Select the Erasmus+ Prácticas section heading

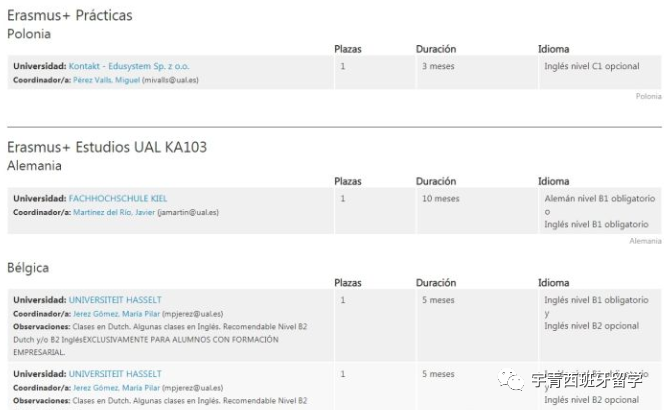click(x=69, y=15)
